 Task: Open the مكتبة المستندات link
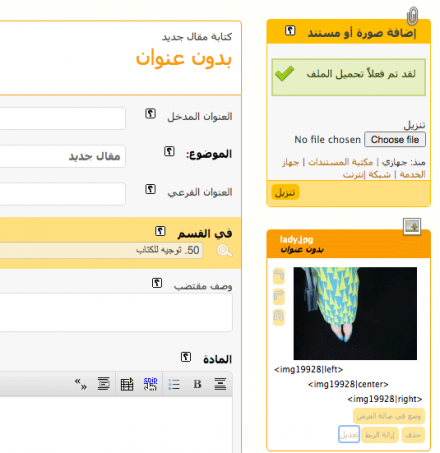(x=340, y=162)
